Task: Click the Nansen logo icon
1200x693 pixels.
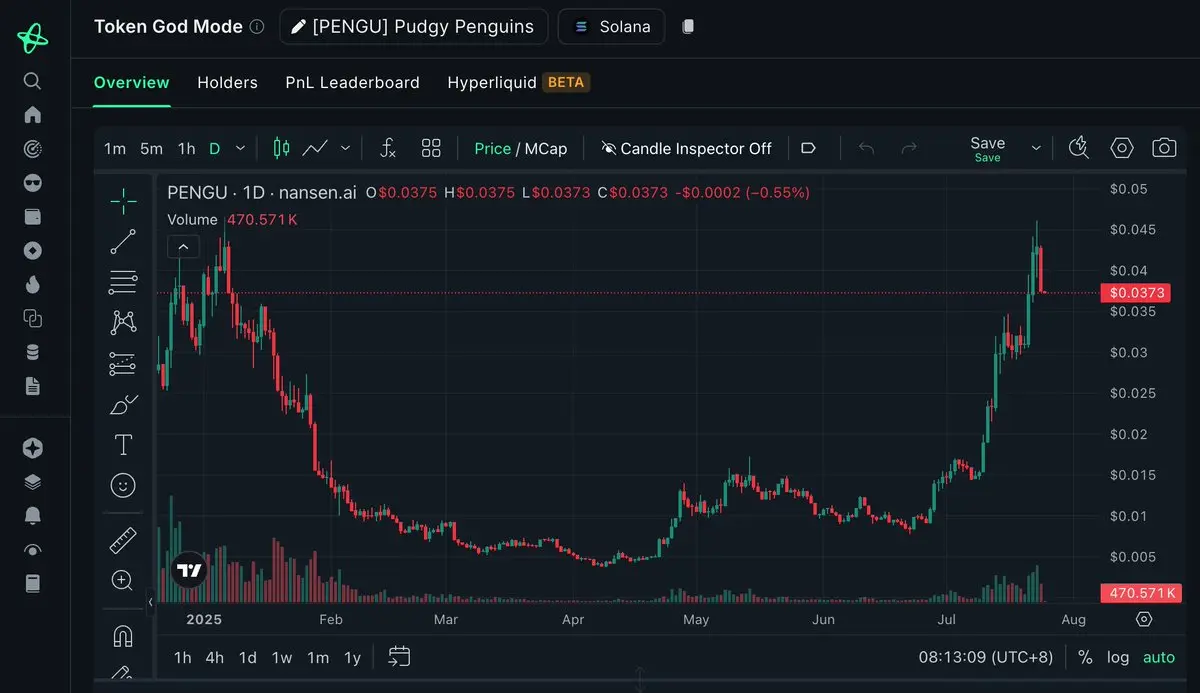Action: tap(33, 38)
